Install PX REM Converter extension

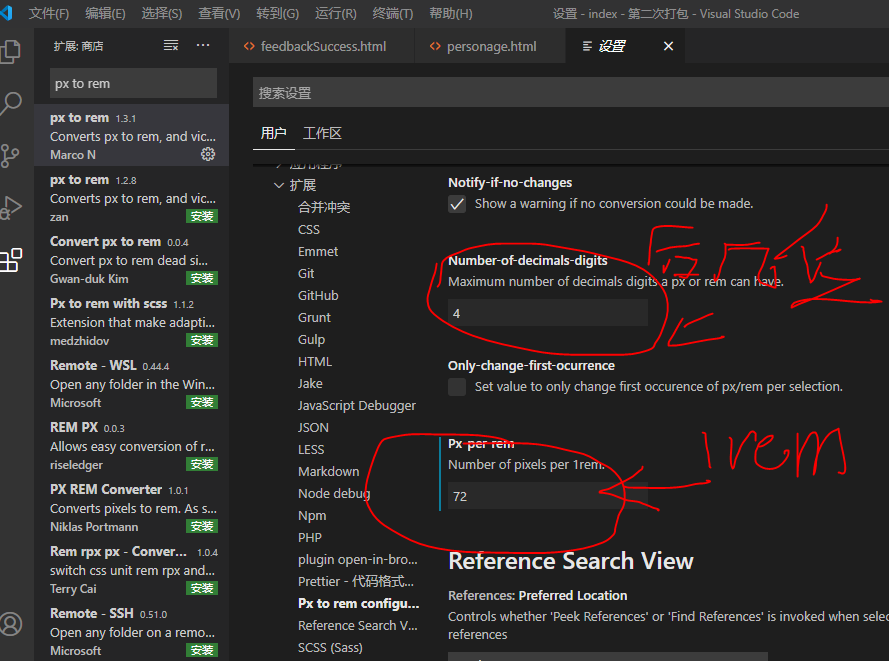pos(202,526)
